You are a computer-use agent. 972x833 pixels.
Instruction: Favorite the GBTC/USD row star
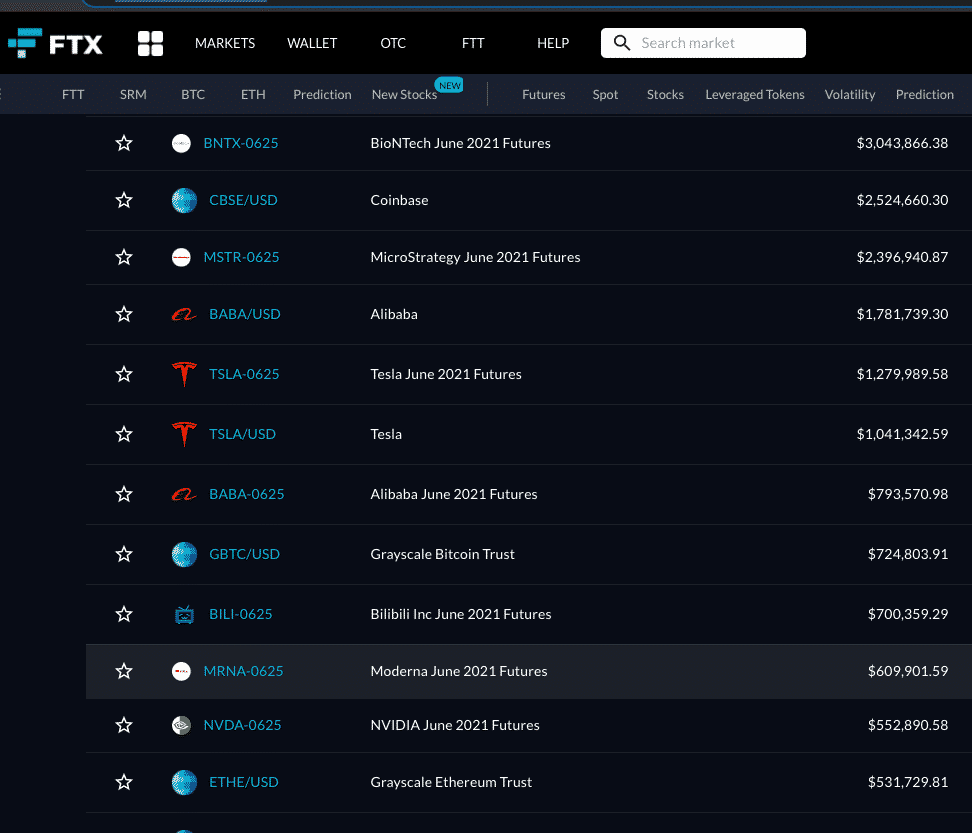click(124, 554)
